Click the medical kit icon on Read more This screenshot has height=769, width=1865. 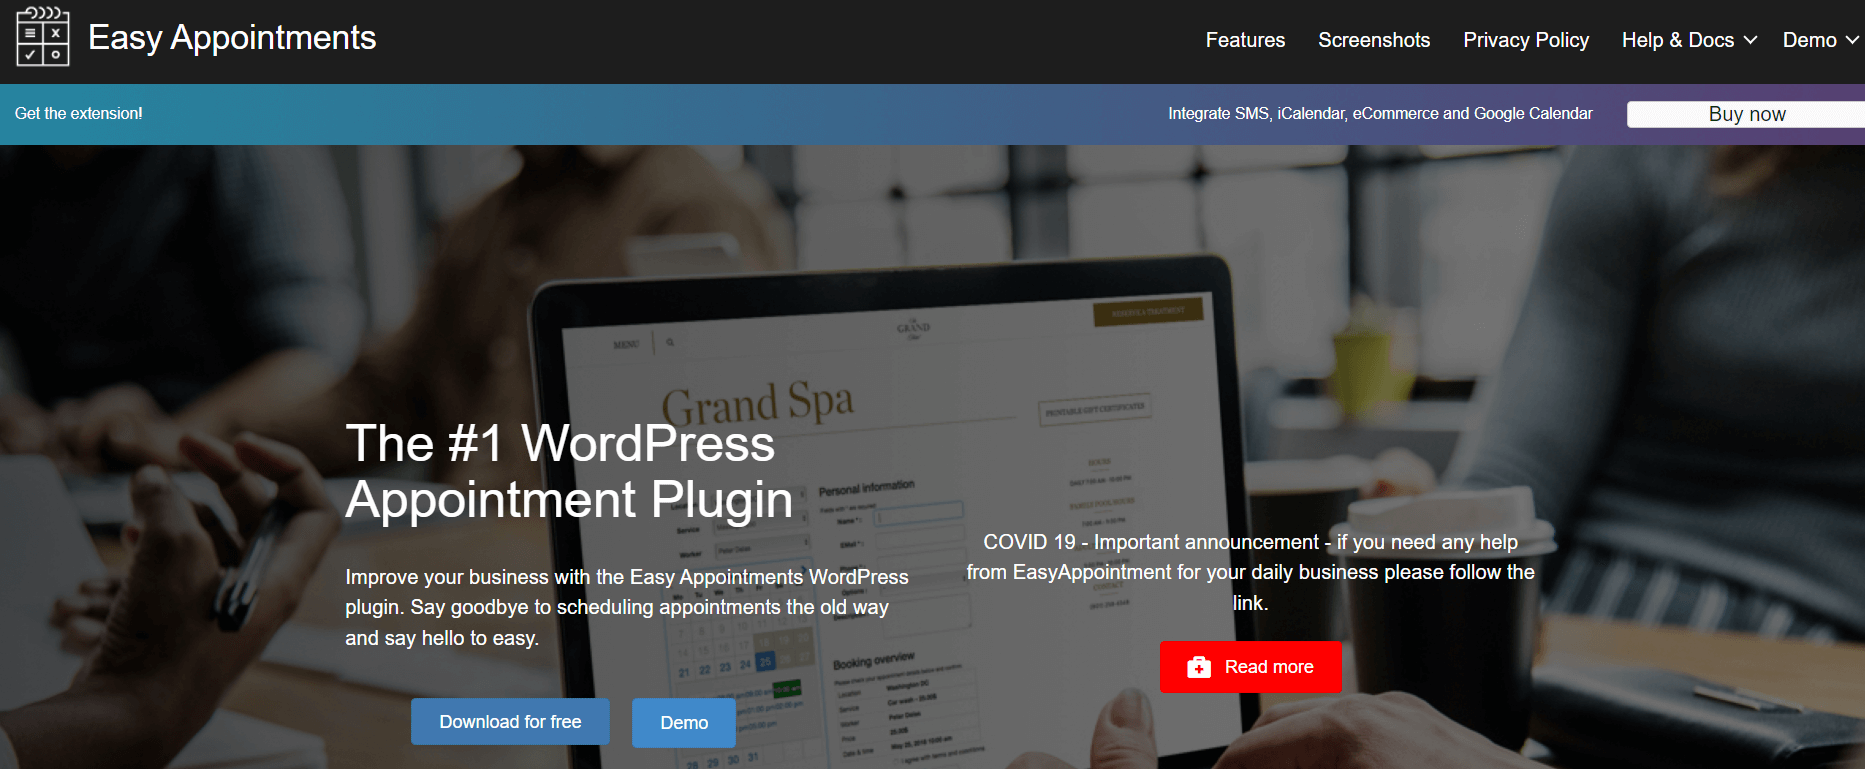point(1199,667)
